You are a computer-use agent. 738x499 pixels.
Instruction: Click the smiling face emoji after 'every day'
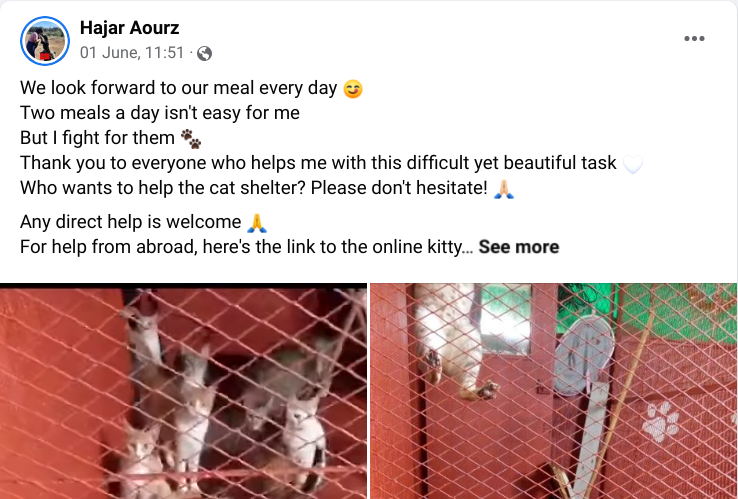point(353,89)
